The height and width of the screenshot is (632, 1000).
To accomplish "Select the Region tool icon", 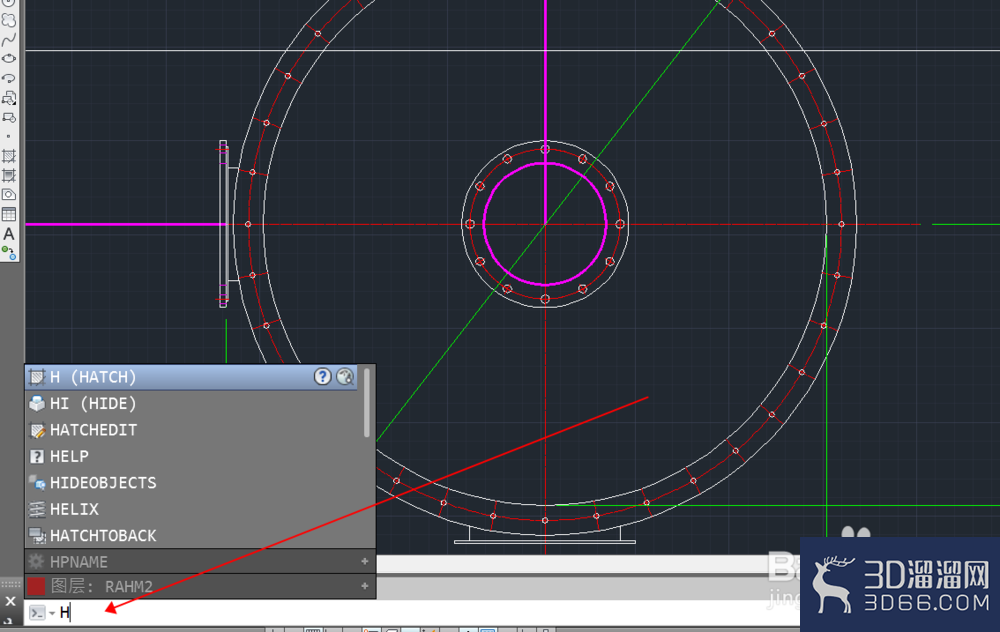I will click(x=9, y=195).
